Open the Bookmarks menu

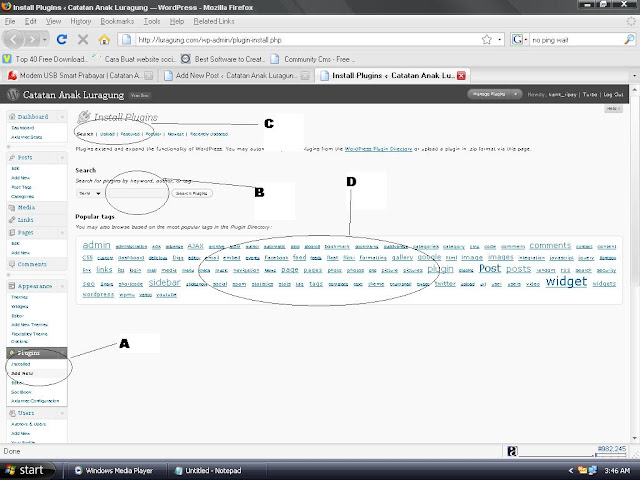[x=117, y=21]
